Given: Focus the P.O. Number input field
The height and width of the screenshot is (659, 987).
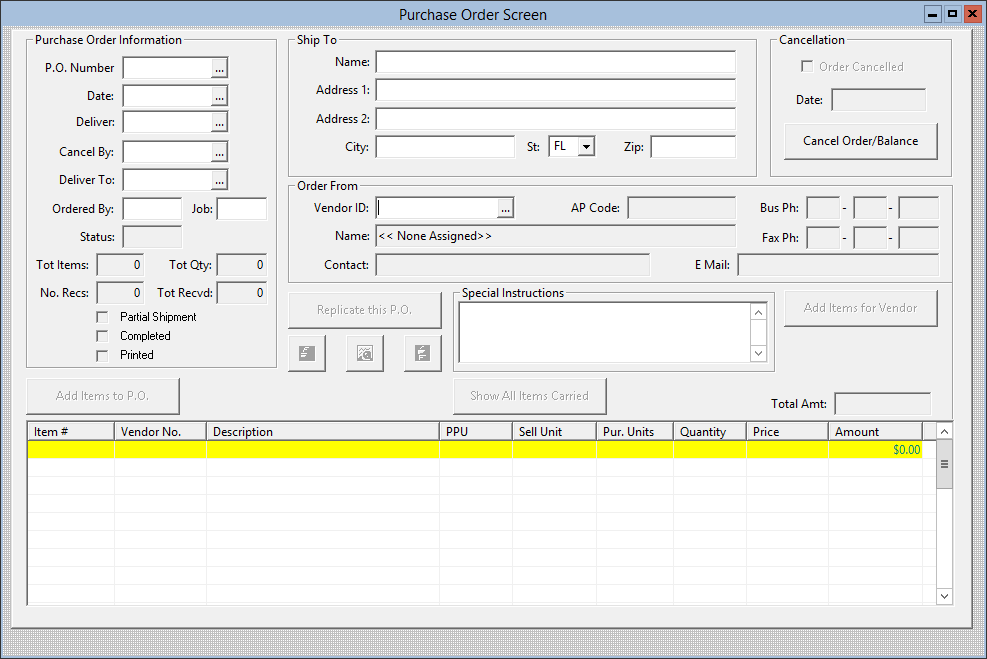Looking at the screenshot, I should pyautogui.click(x=167, y=68).
